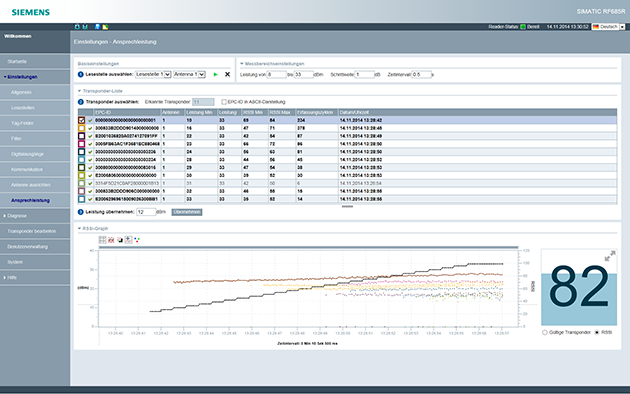
Task: Toggle the grid icon in graph toolbar
Action: [102, 240]
